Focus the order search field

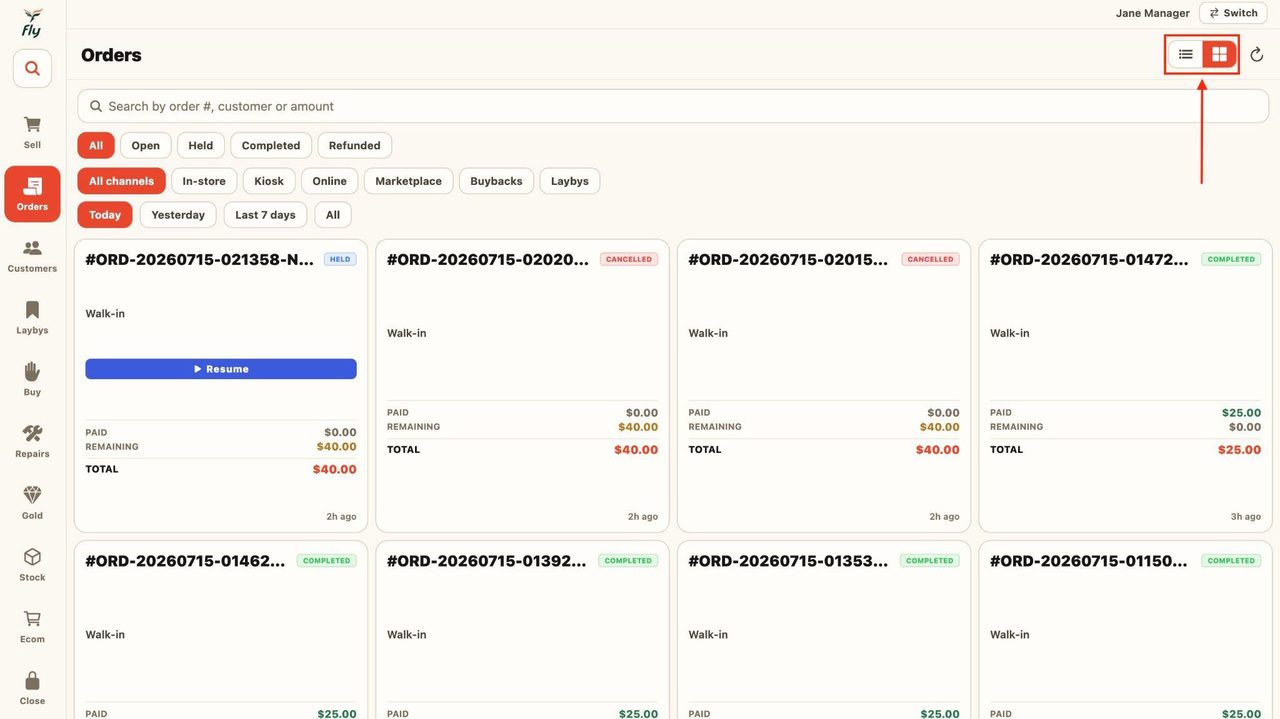click(x=673, y=106)
